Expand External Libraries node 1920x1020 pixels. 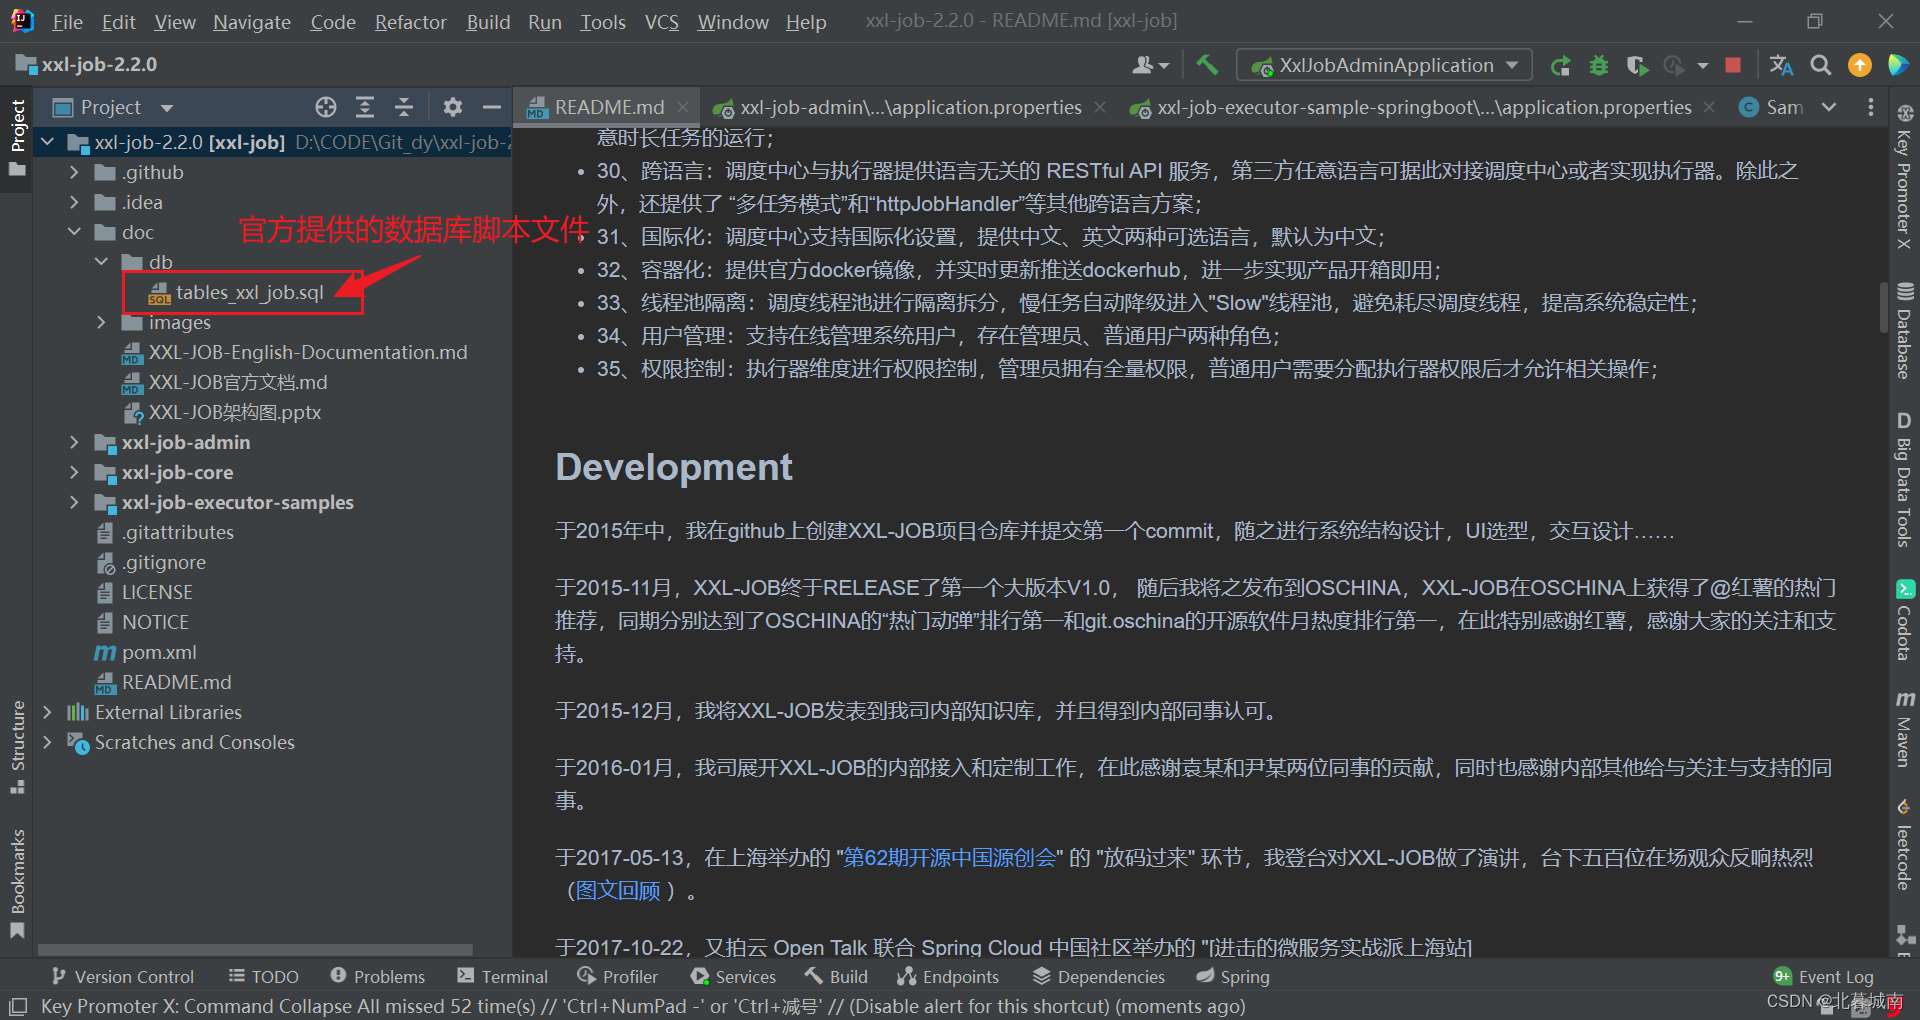point(46,712)
